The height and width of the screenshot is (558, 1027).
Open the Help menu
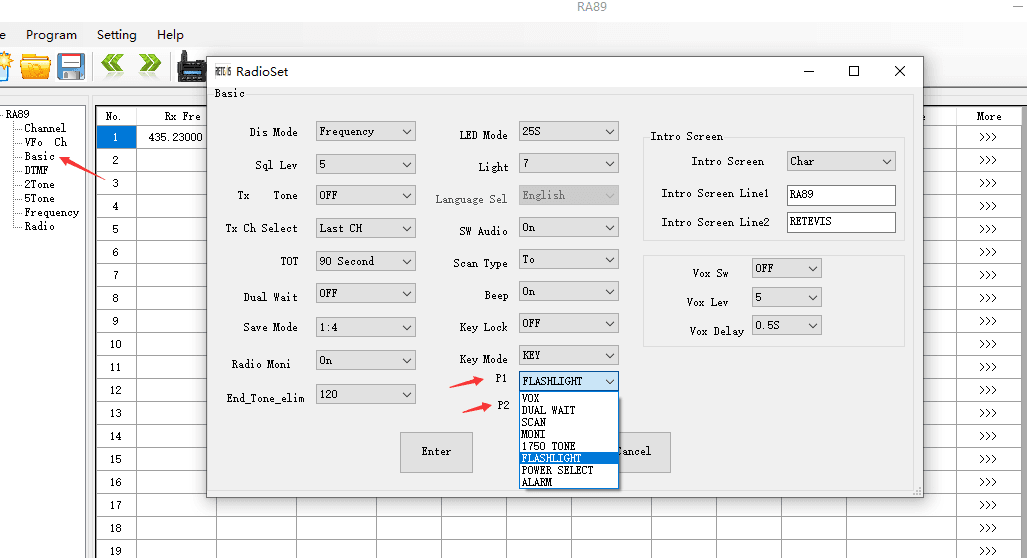[170, 35]
